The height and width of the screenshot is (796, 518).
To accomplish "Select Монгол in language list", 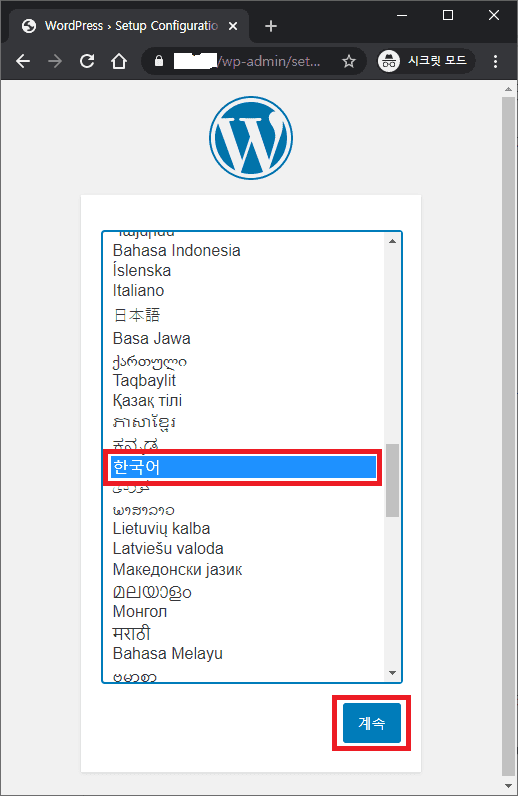I will coord(244,612).
